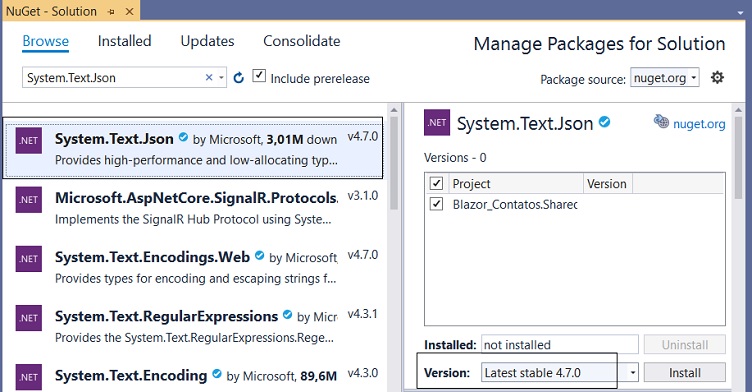Viewport: 752px width, 392px height.
Task: Click the .NET icon of System.Text.Encodings.Web
Action: click(29, 259)
